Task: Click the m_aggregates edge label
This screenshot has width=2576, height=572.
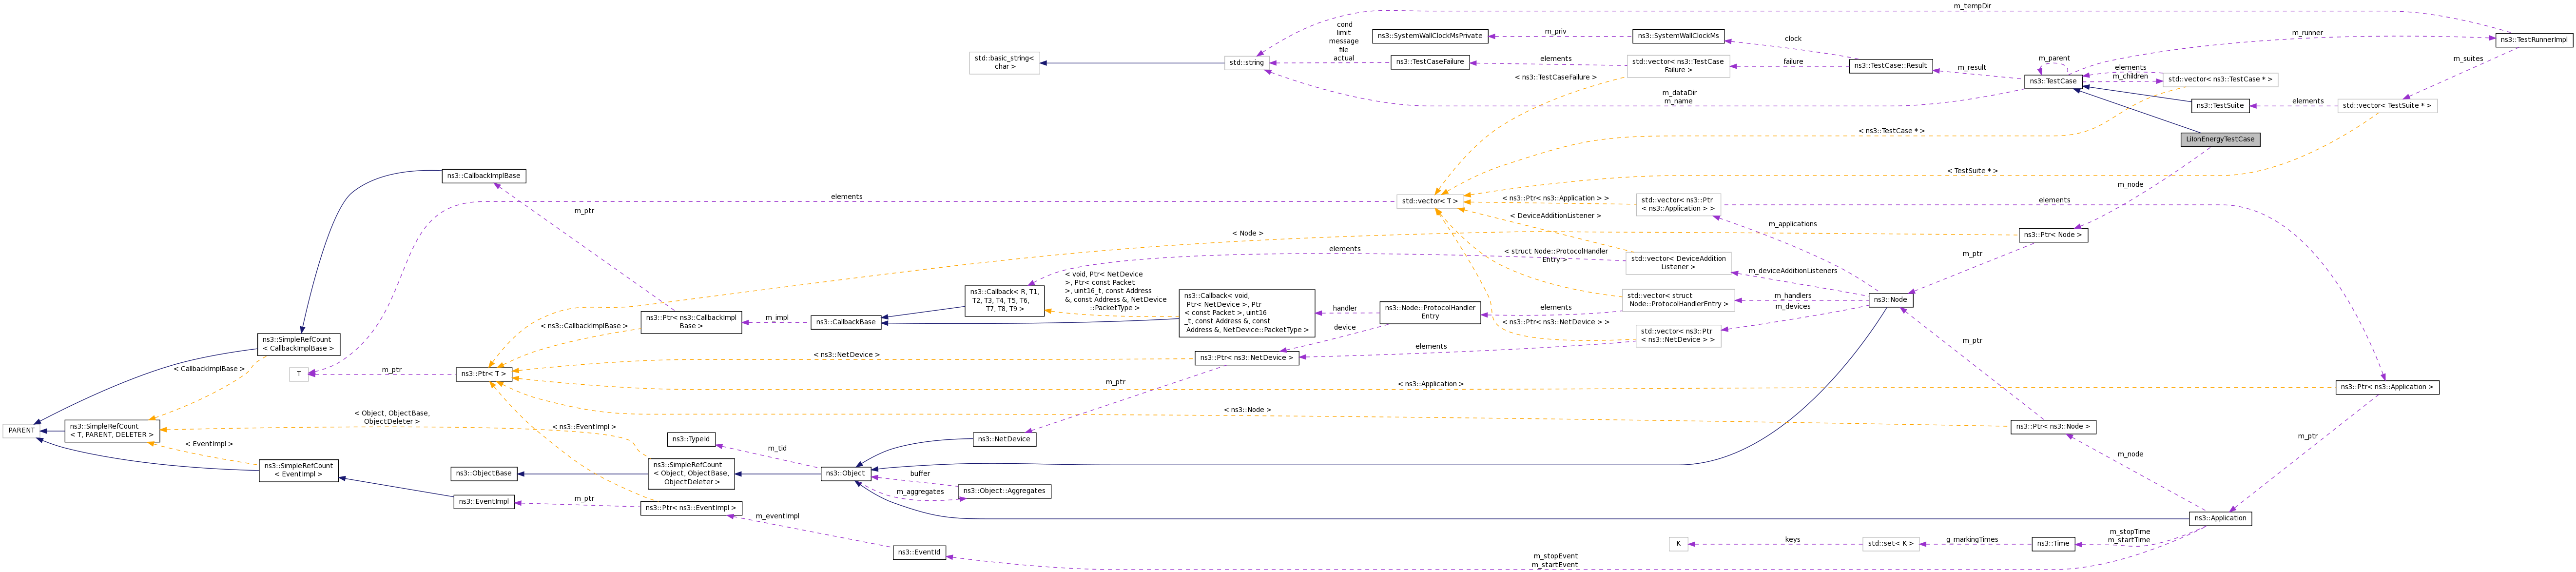Action: [920, 492]
